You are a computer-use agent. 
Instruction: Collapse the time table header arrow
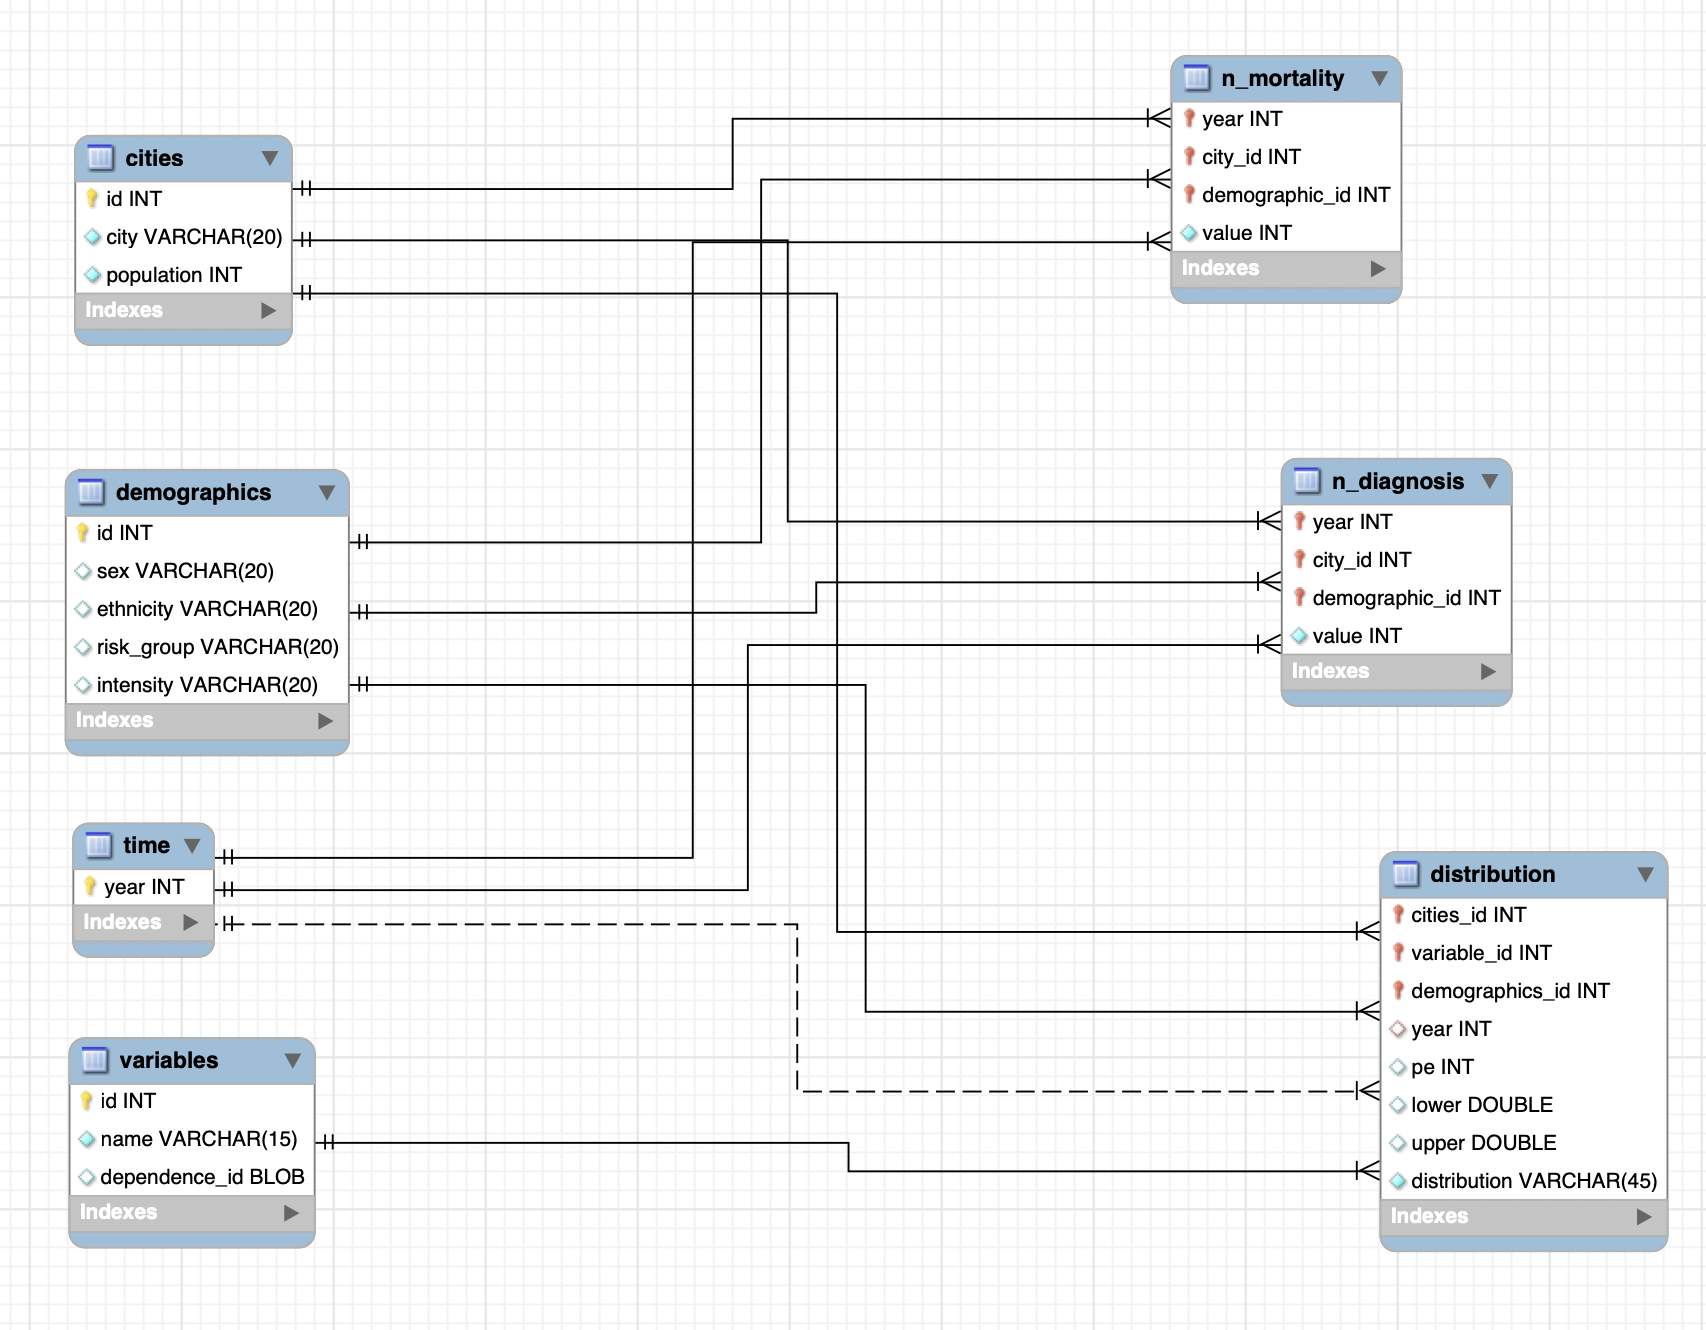point(192,846)
